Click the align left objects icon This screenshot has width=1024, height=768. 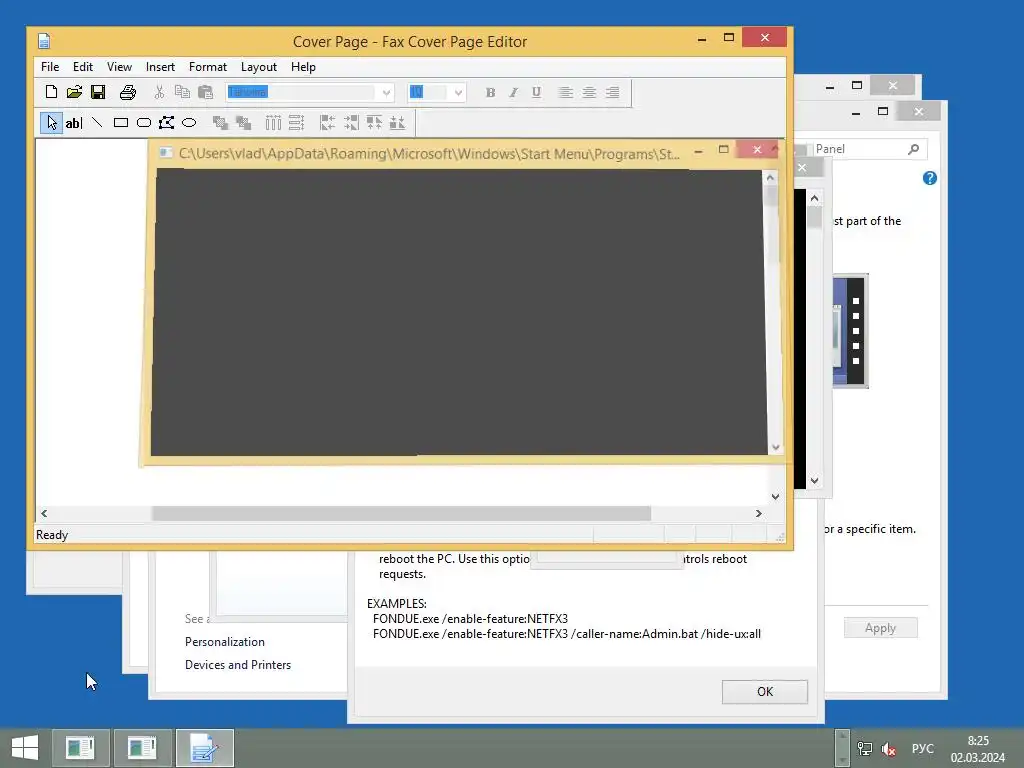click(x=327, y=123)
